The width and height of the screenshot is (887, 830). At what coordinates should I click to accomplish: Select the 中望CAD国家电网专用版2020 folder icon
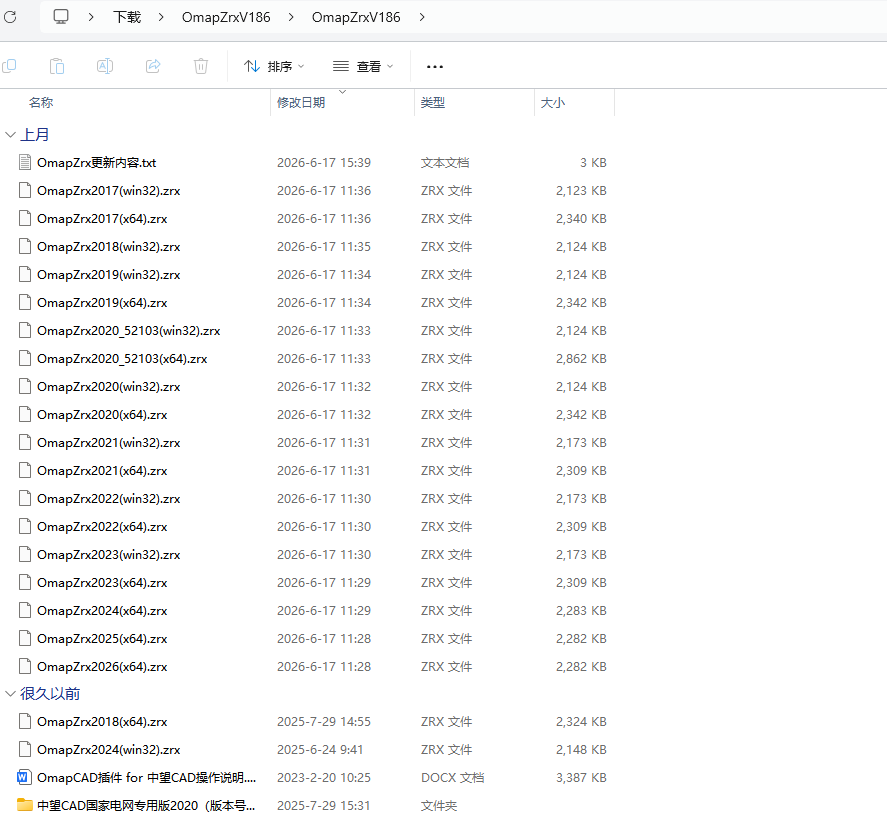[24, 805]
